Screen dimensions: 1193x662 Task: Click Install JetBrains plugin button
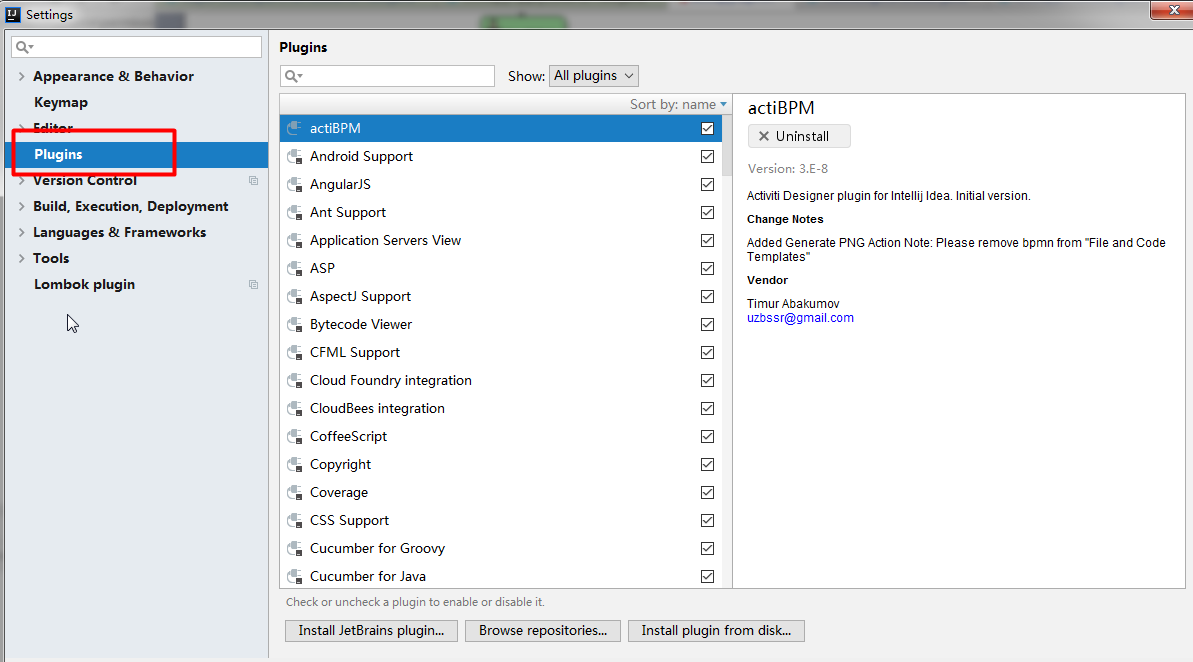371,631
